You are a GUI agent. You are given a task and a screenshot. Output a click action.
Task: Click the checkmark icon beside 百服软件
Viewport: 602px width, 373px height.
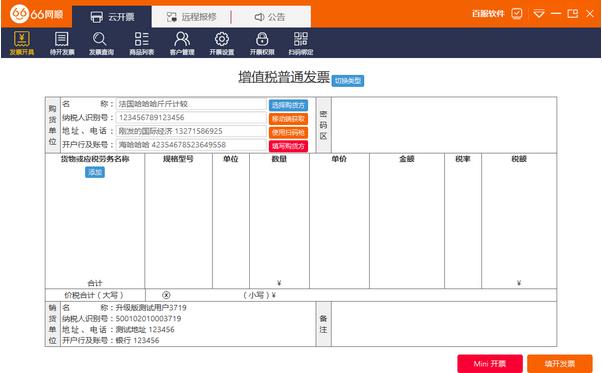pyautogui.click(x=517, y=14)
